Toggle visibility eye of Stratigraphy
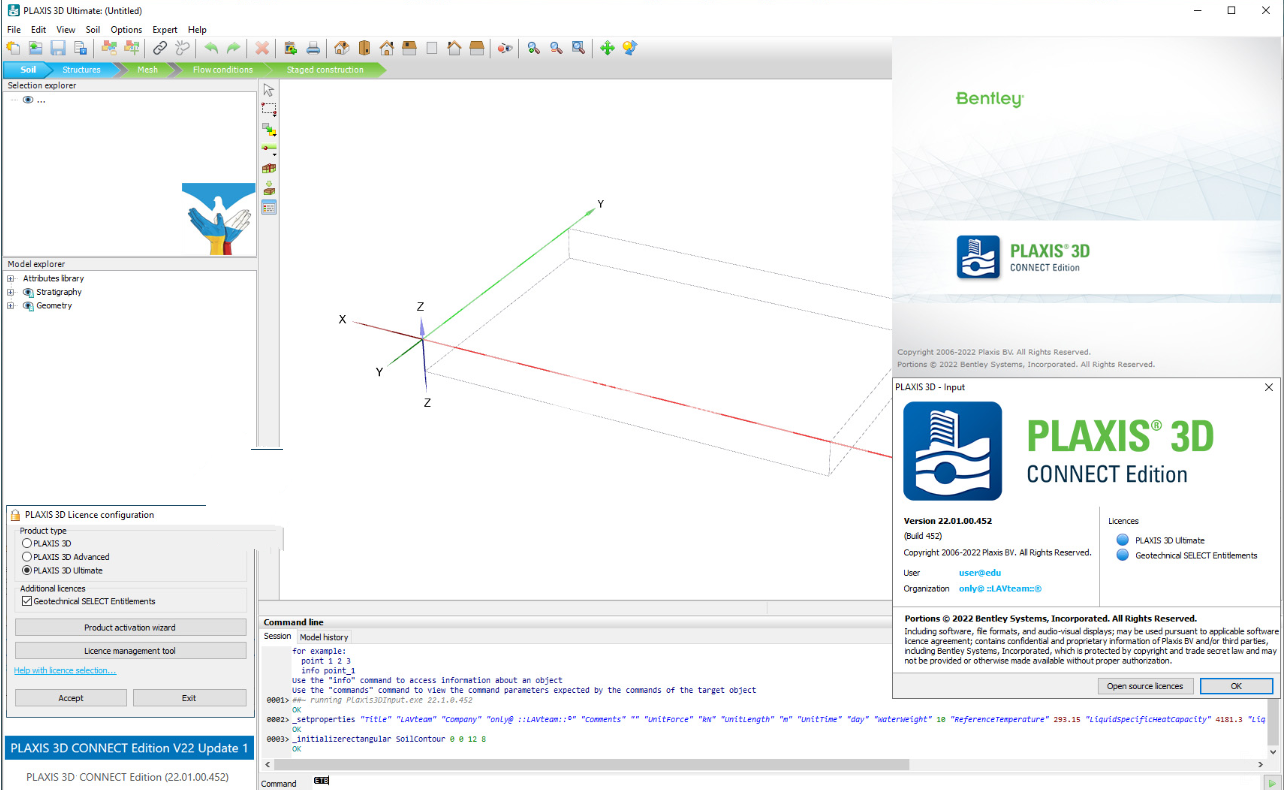The height and width of the screenshot is (790, 1285). (28, 292)
